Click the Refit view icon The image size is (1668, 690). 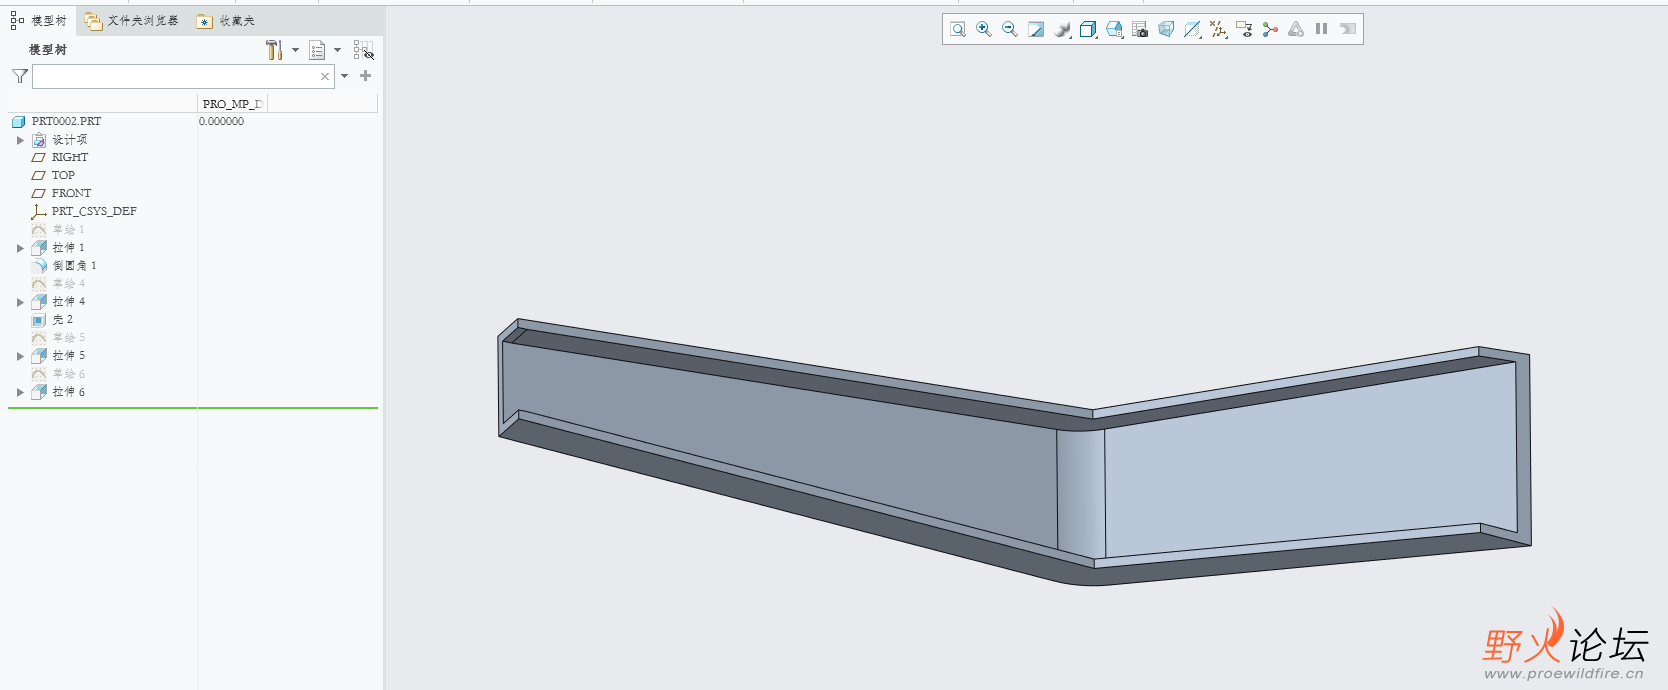958,30
